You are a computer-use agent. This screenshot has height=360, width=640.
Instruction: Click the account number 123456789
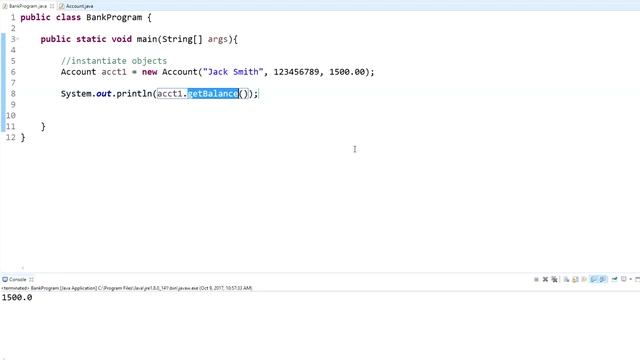click(x=296, y=72)
